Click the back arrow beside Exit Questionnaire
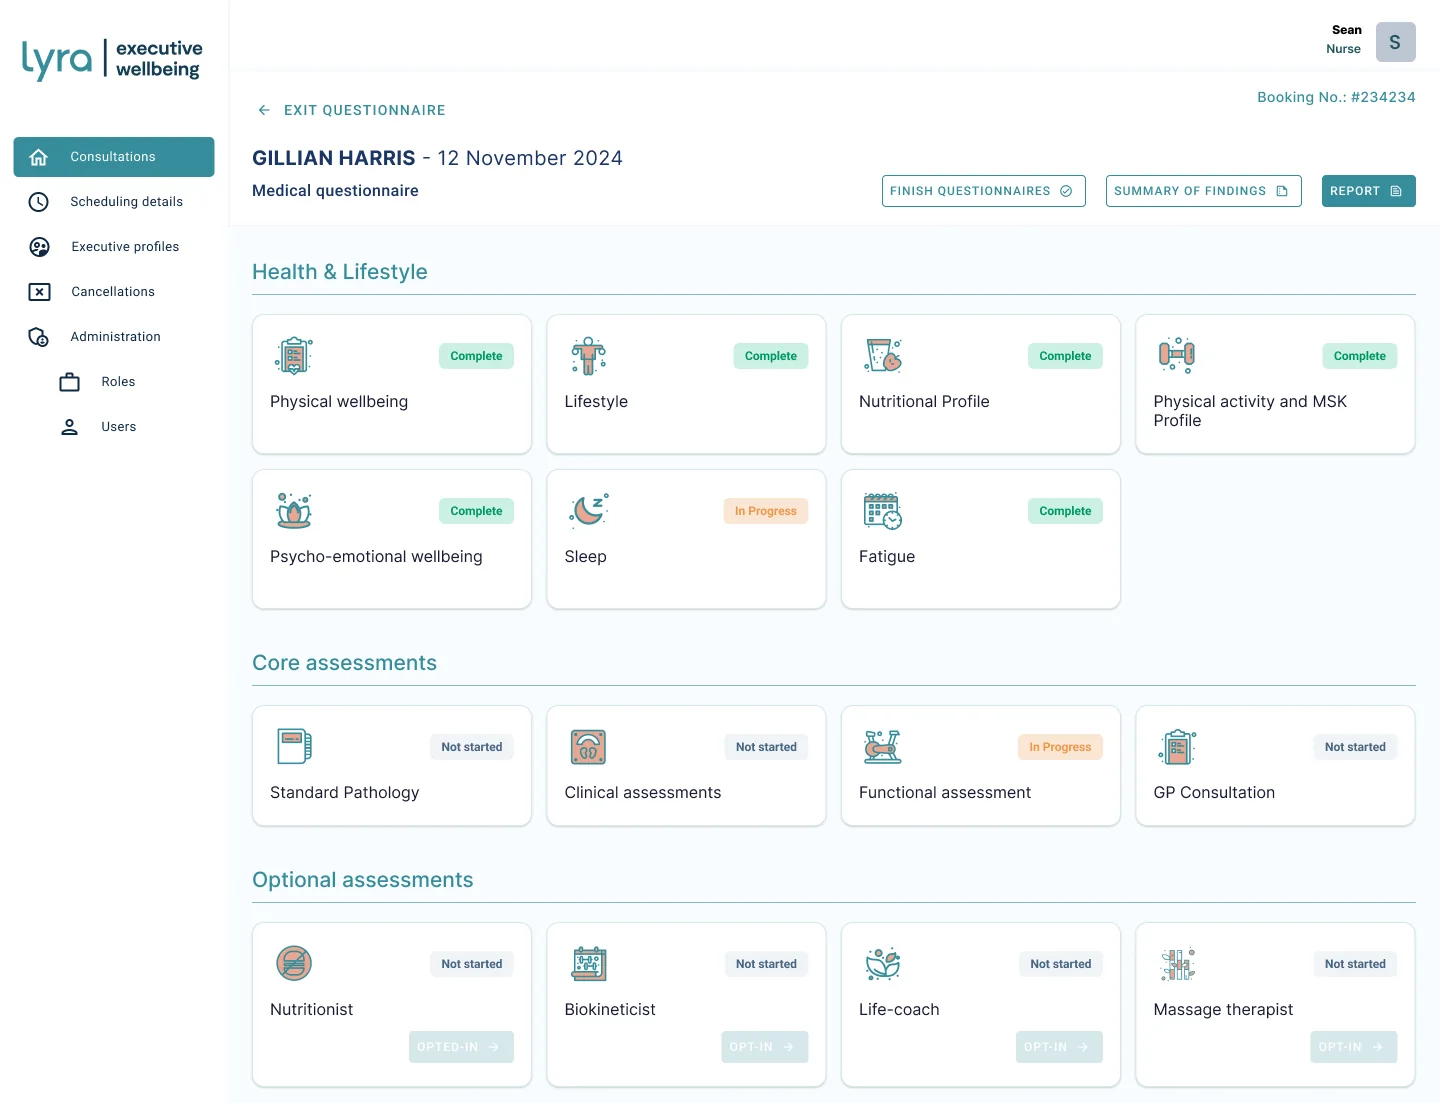Screen dimensions: 1440x1103 tap(264, 110)
